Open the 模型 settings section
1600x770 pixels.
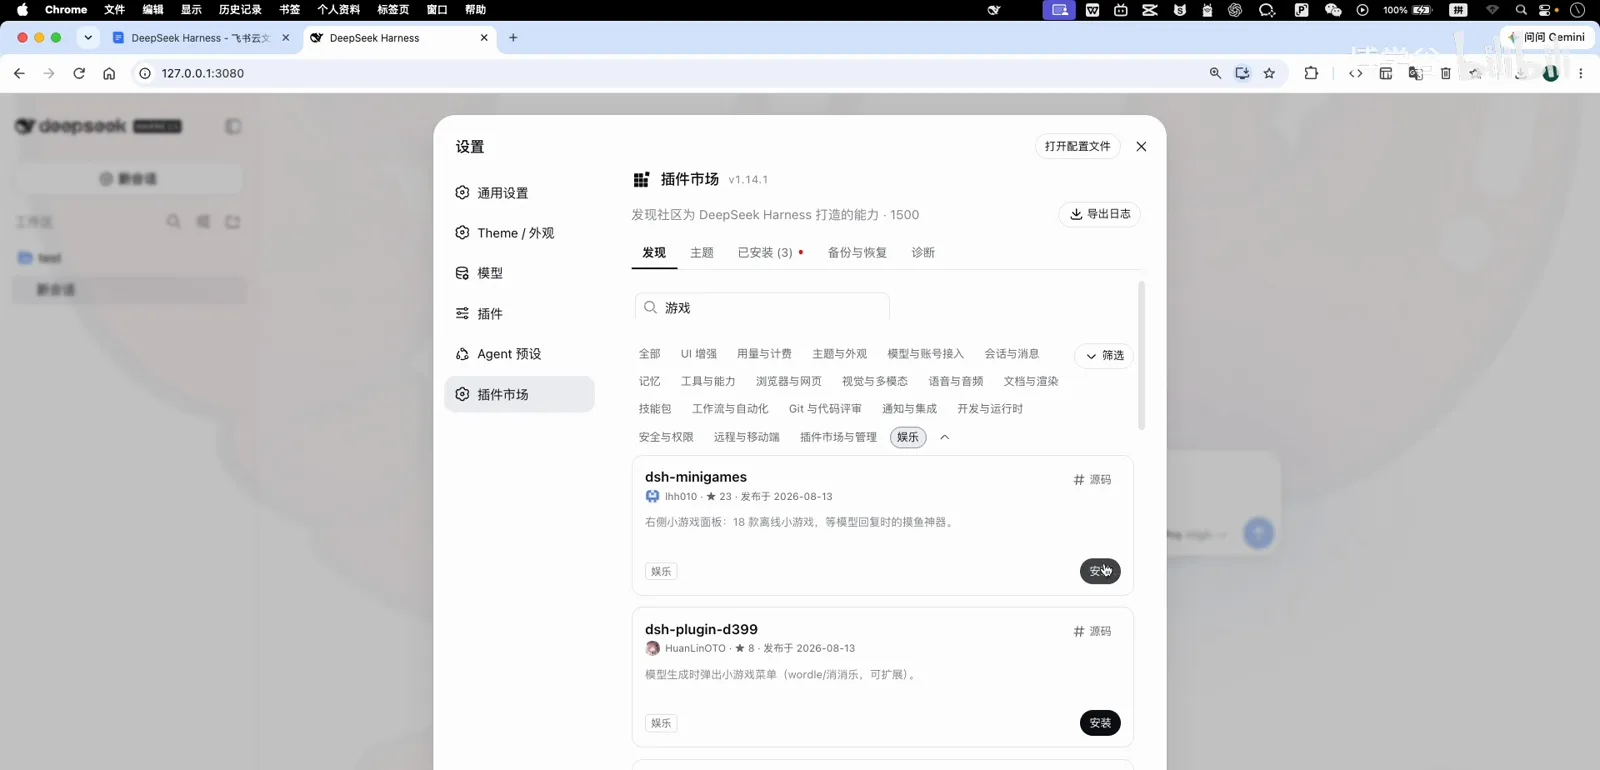click(x=519, y=273)
